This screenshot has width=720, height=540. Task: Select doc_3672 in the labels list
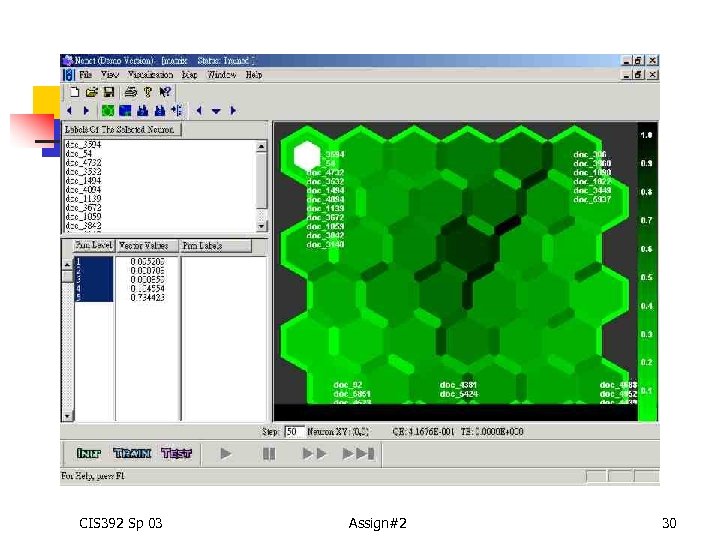point(83,208)
